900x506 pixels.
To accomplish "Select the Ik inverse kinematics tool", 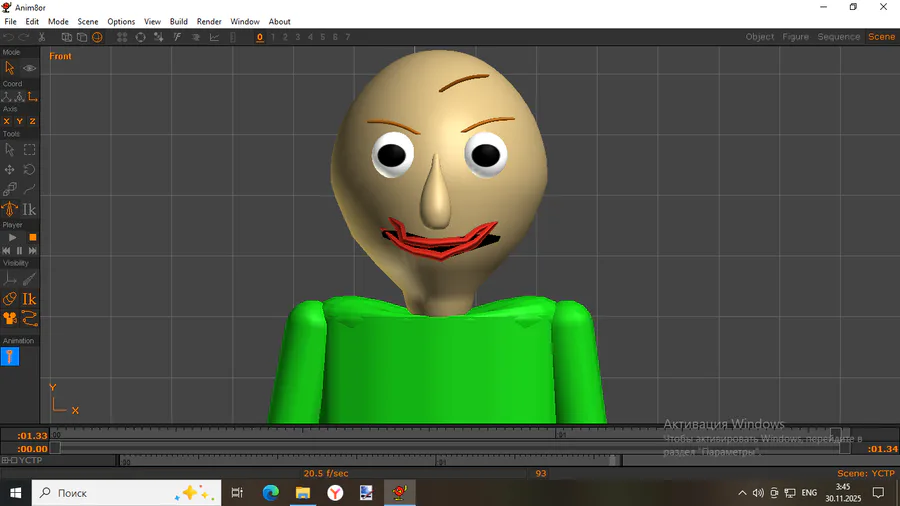I will coord(29,209).
